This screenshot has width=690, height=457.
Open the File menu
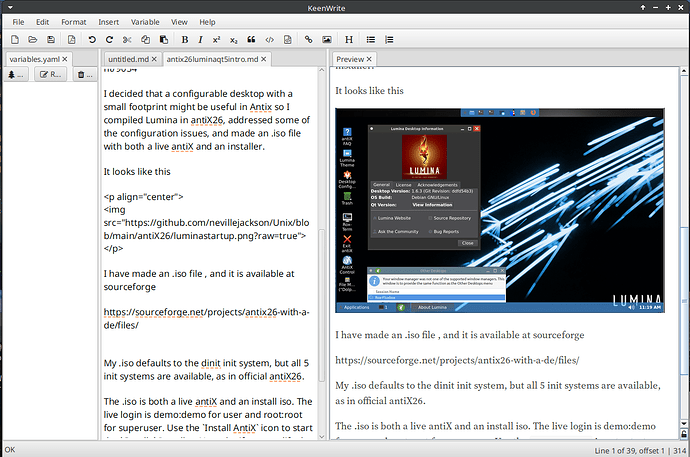pyautogui.click(x=18, y=22)
